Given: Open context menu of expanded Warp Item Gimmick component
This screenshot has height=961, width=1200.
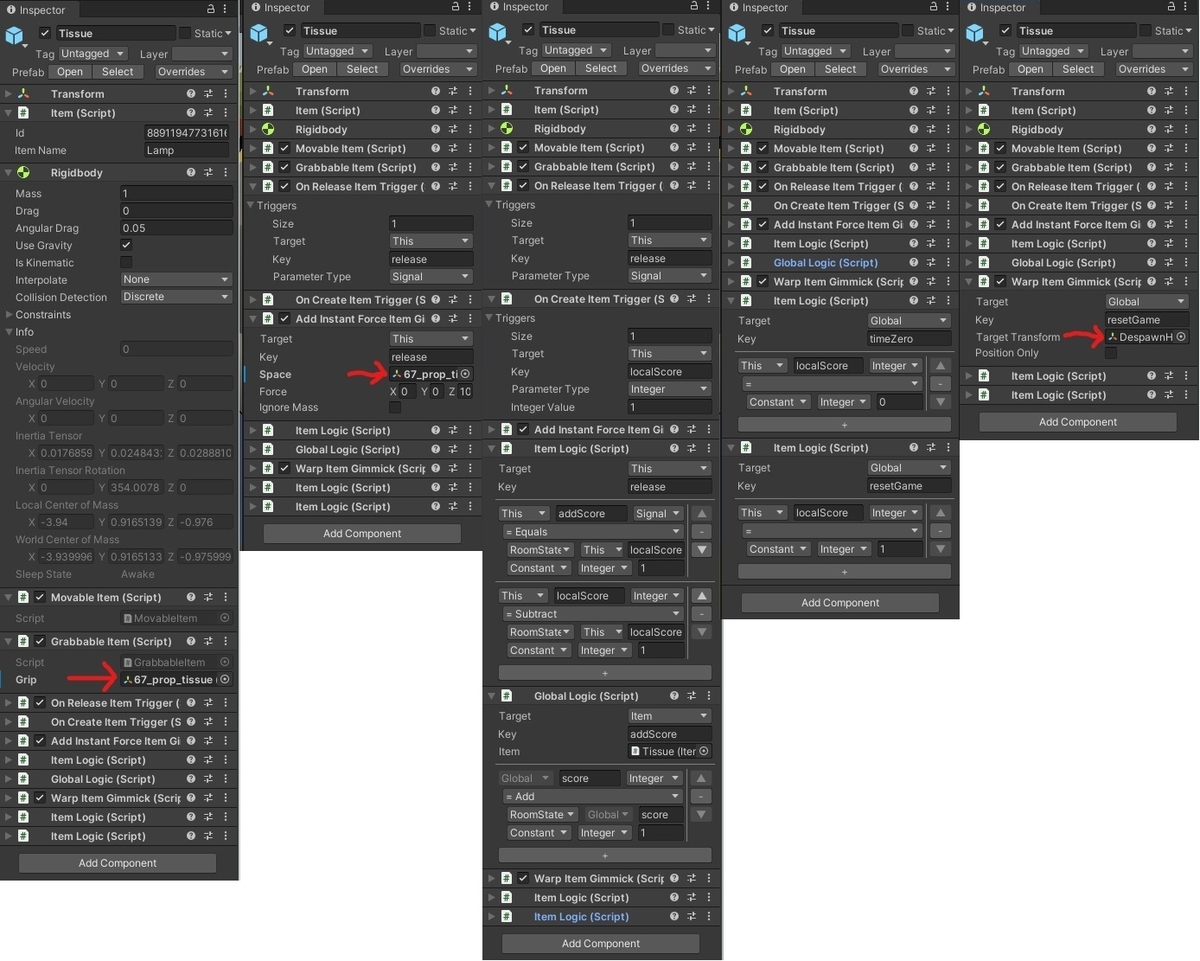Looking at the screenshot, I should click(x=1186, y=282).
